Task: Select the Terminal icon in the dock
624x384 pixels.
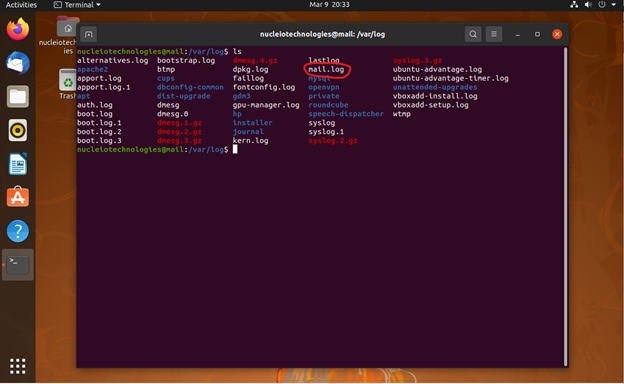Action: pyautogui.click(x=18, y=265)
